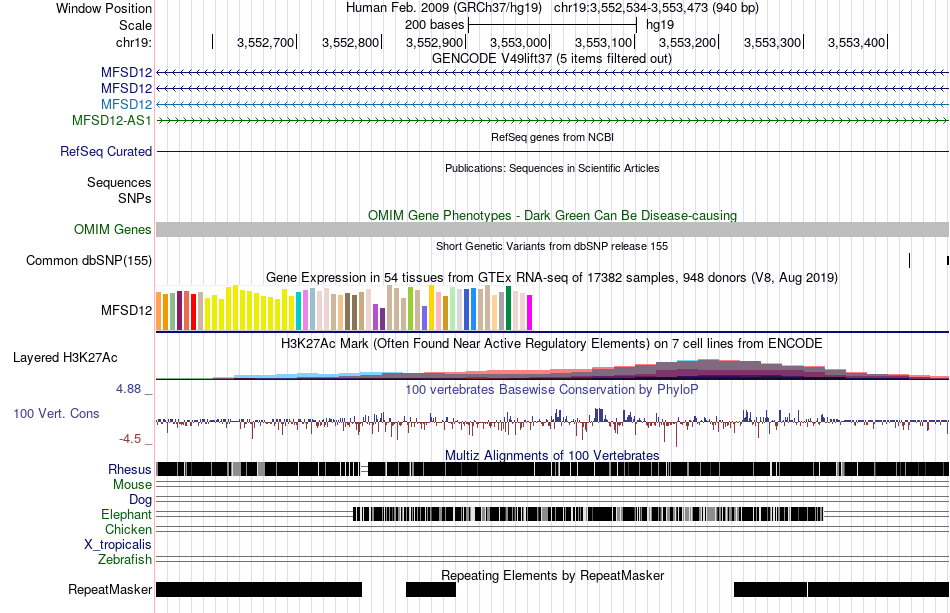Click the OMIM Gene Phenotypes green title
The height and width of the screenshot is (613, 950).
pyautogui.click(x=552, y=216)
